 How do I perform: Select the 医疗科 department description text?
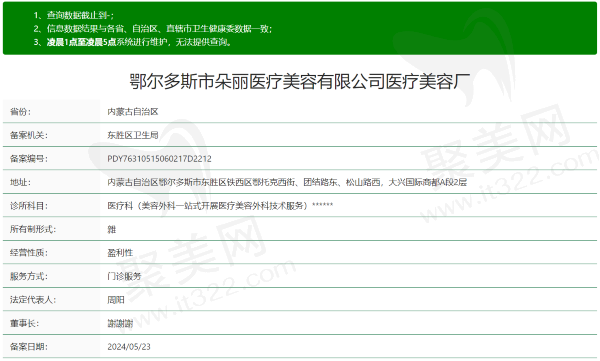click(220, 206)
